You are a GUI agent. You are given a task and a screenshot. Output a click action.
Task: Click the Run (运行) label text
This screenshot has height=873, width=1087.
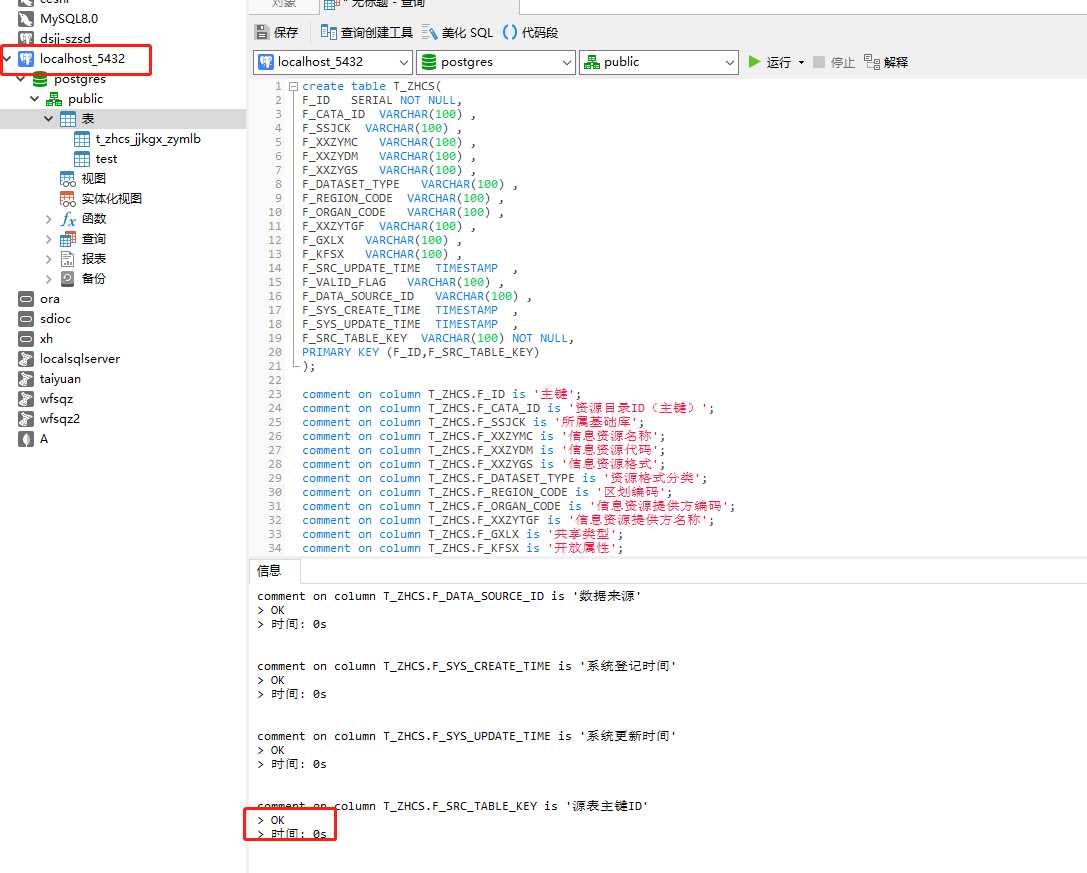coord(779,62)
